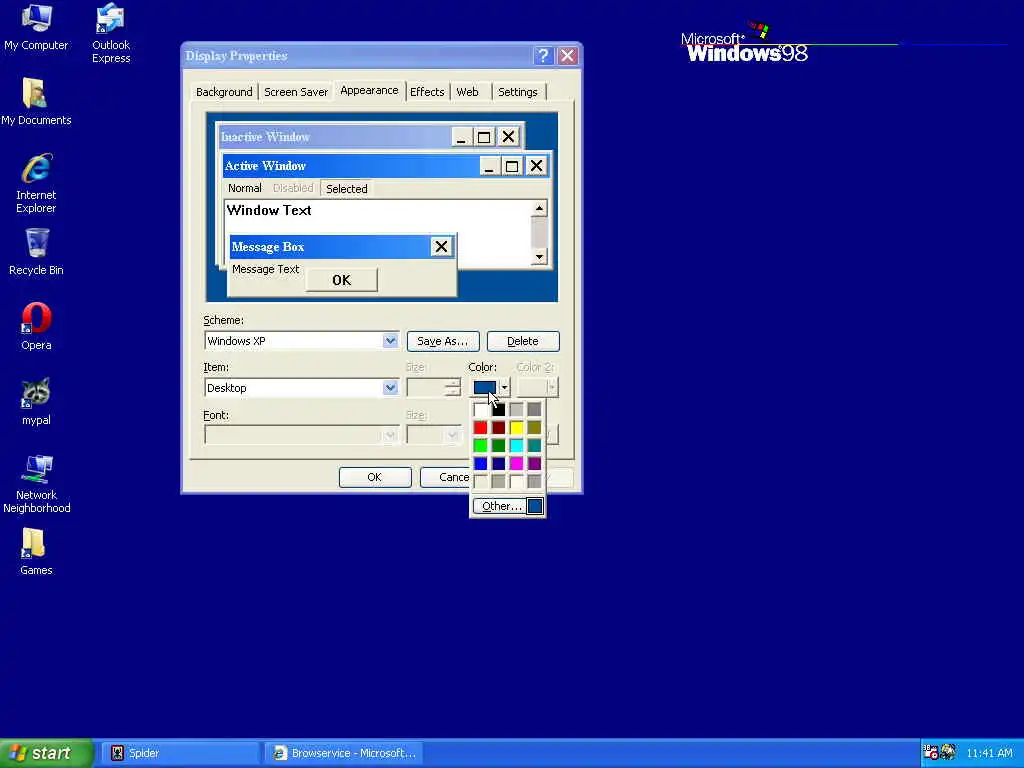Pick the black color swatch
Viewport: 1024px width, 768px height.
click(x=498, y=410)
